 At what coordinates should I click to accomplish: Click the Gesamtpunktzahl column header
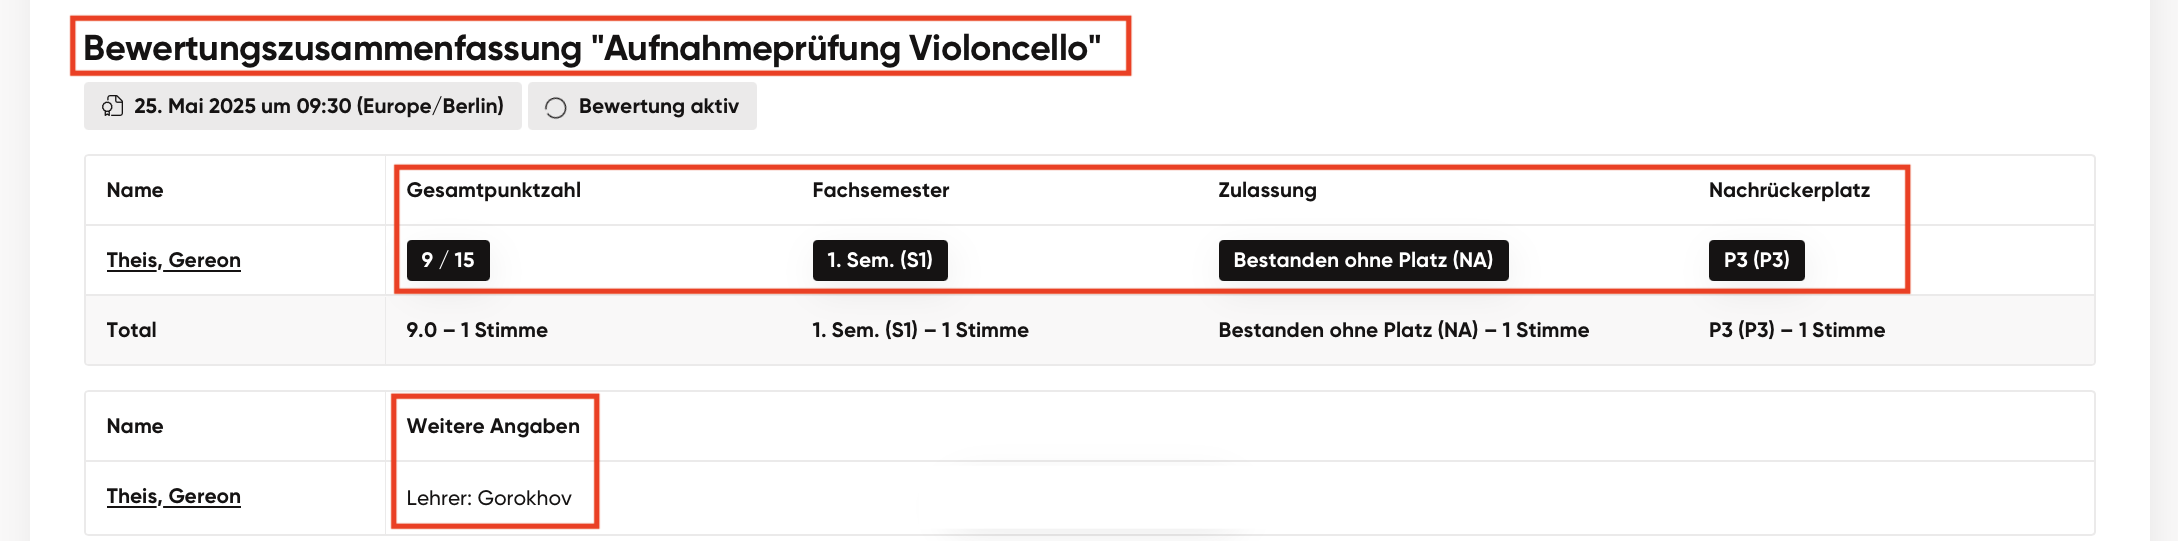click(493, 190)
